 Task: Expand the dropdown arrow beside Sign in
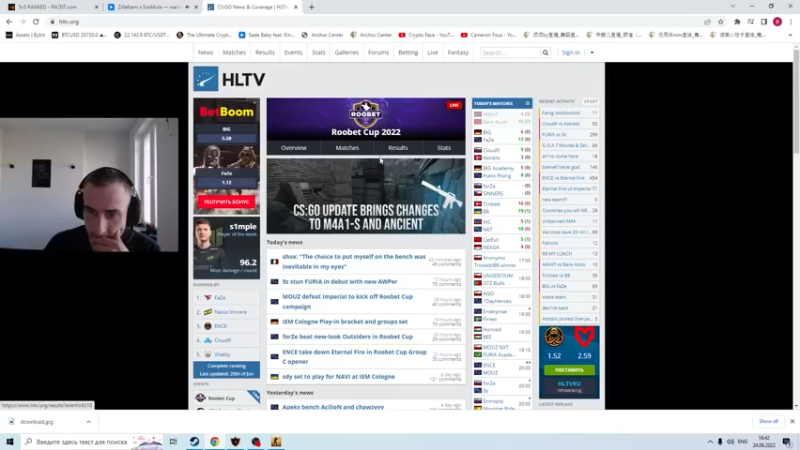[x=592, y=53]
